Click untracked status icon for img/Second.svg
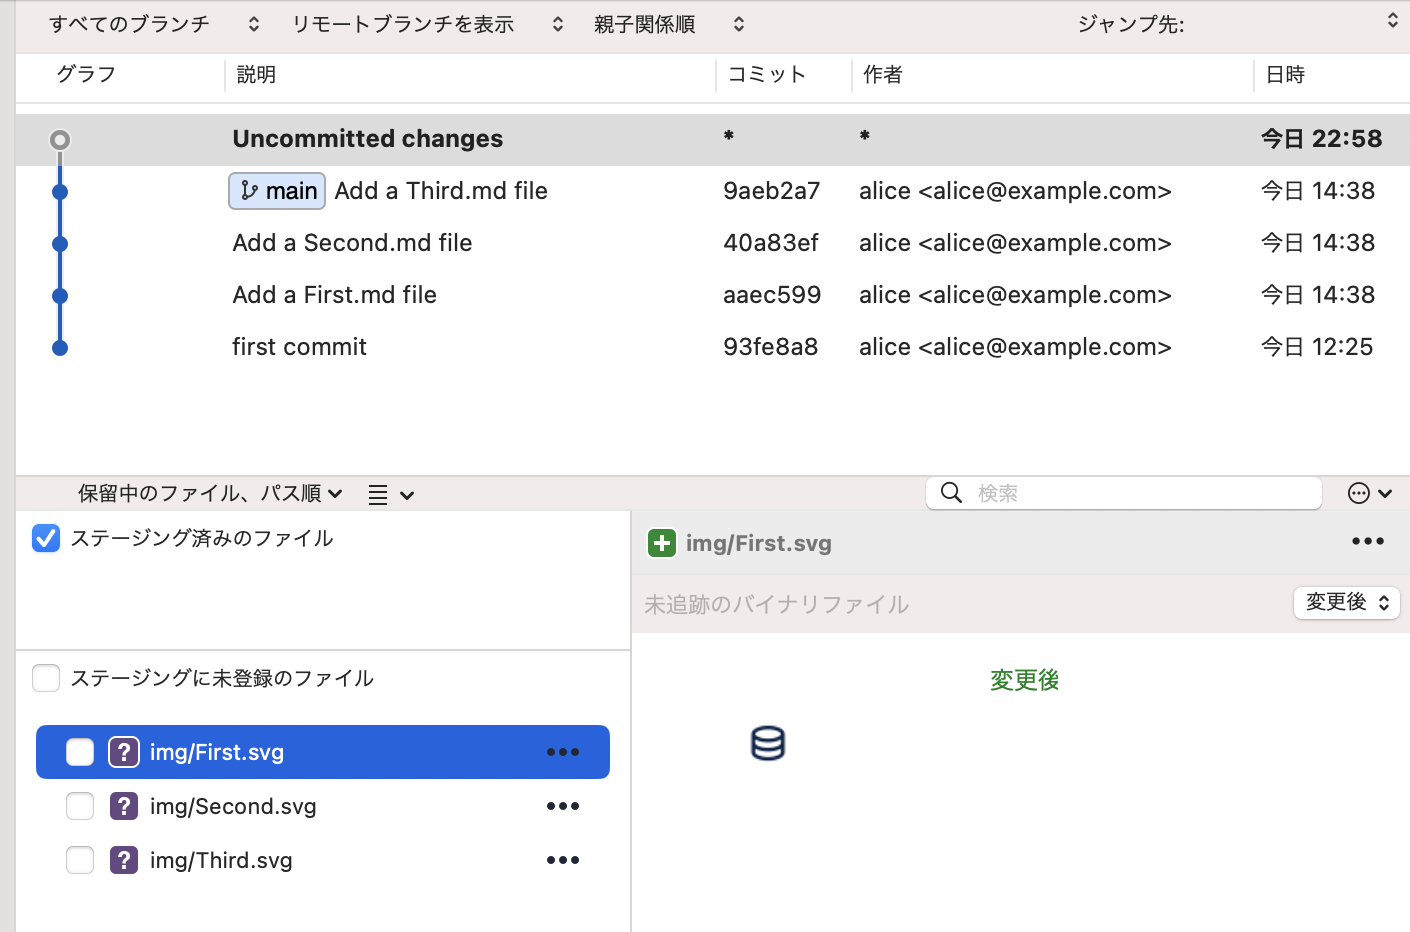The width and height of the screenshot is (1410, 932). (123, 806)
